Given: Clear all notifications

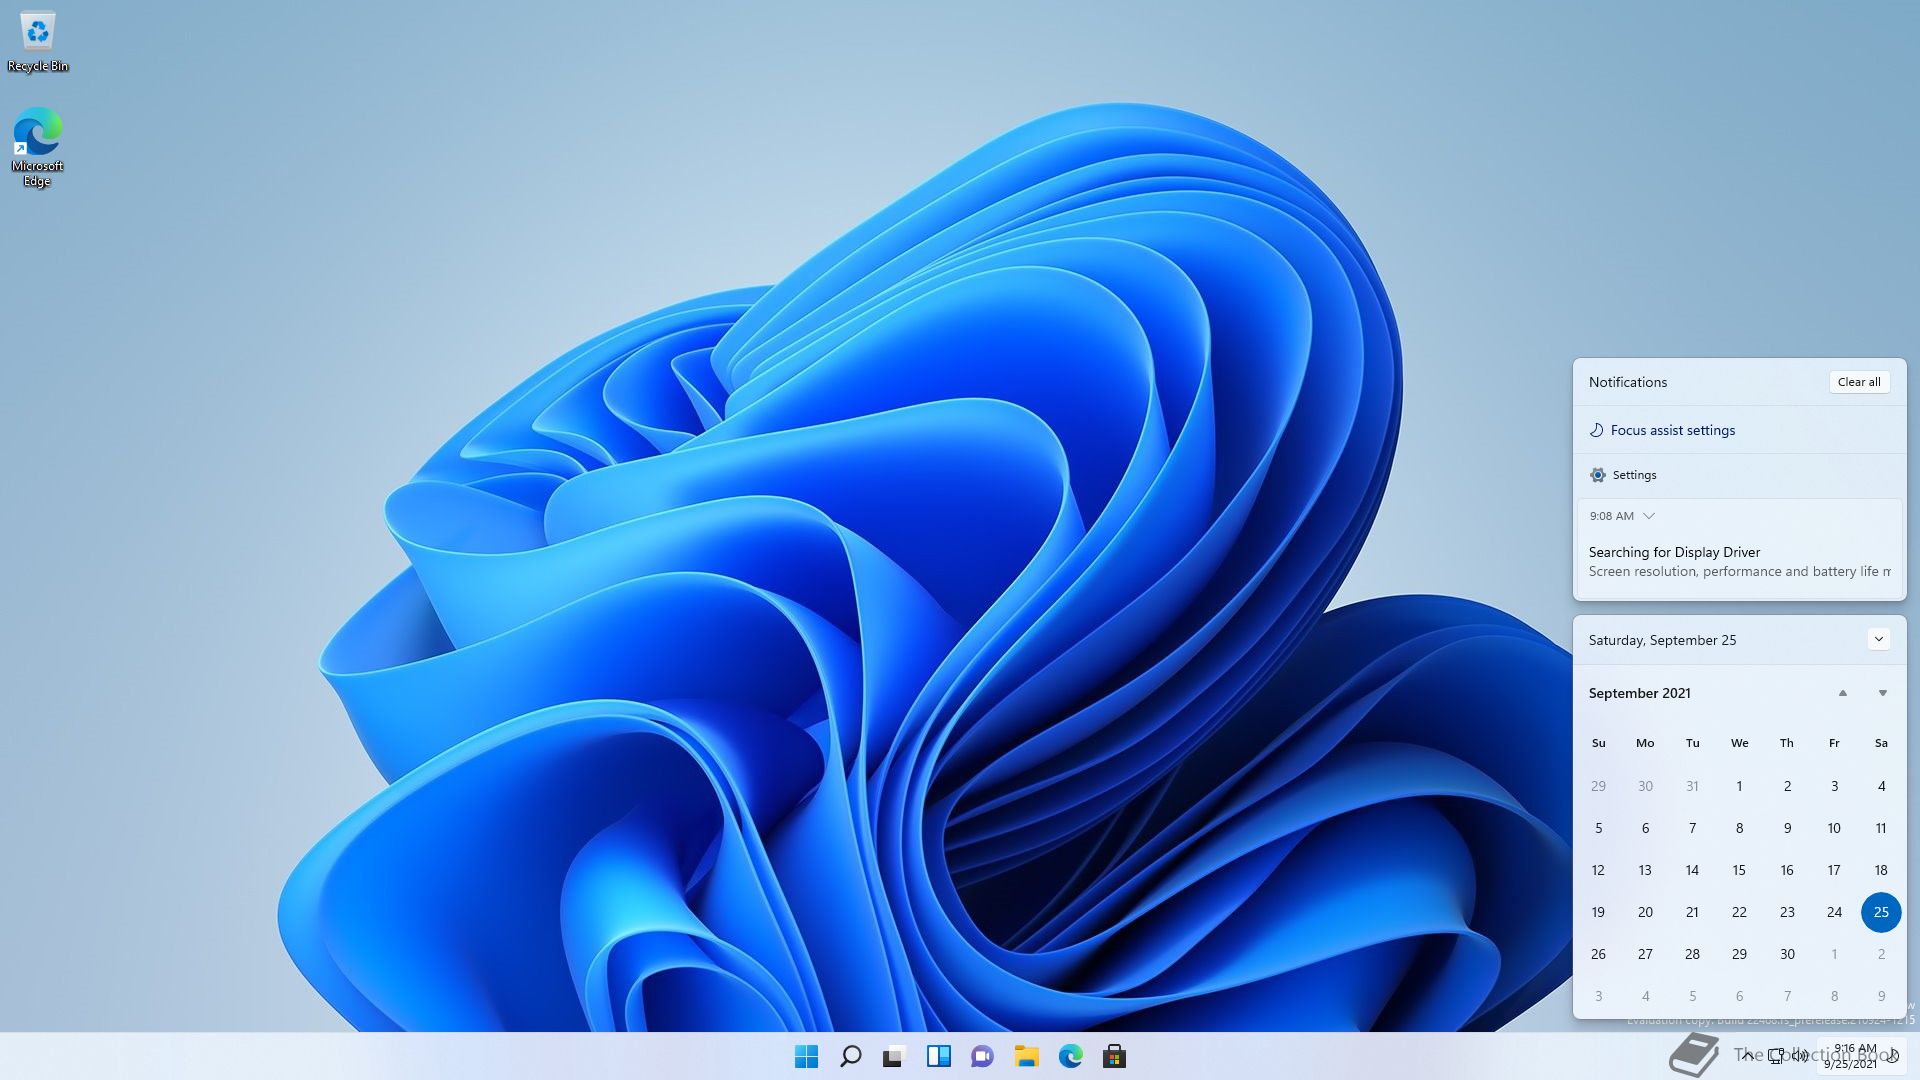Looking at the screenshot, I should [1858, 382].
